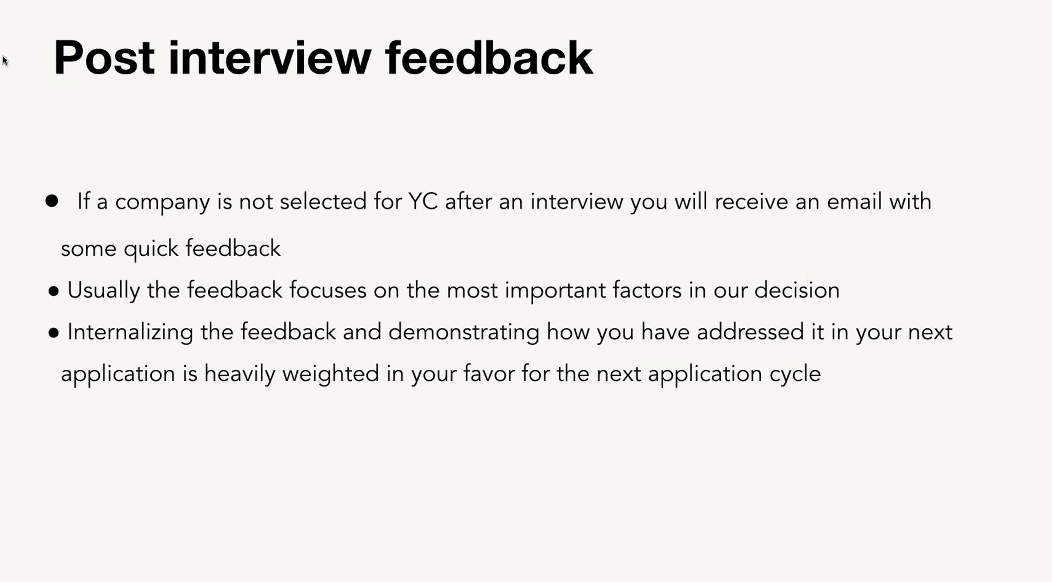Click the slide title "Post interview feedback"
The image size is (1052, 582).
[x=323, y=57]
